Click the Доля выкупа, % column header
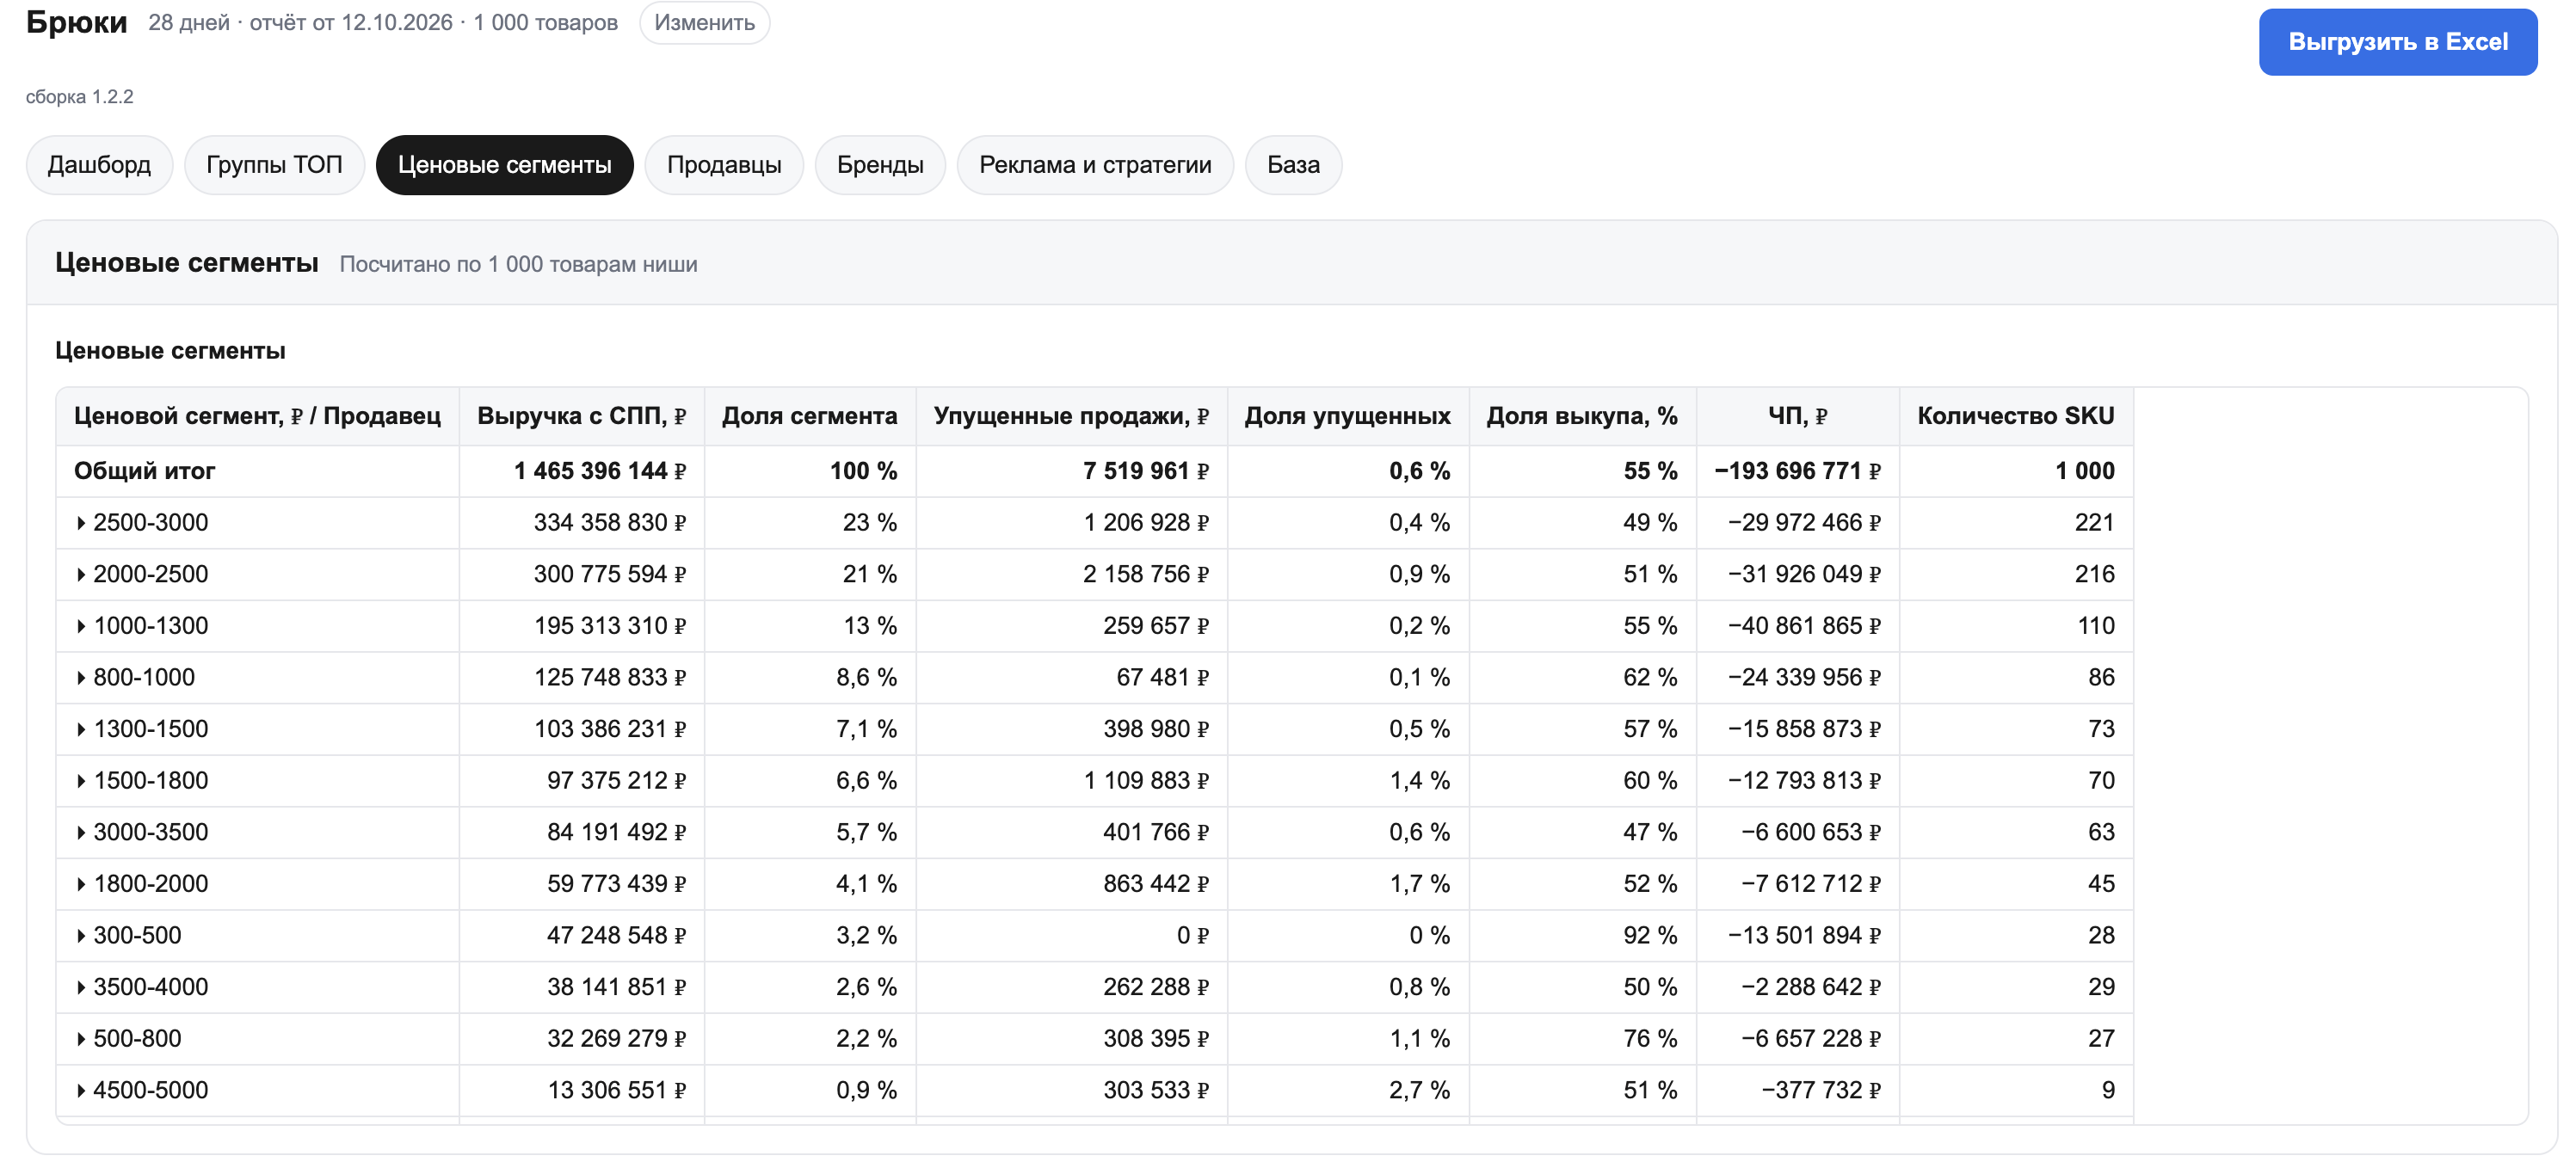This screenshot has height=1168, width=2576. (x=1582, y=416)
